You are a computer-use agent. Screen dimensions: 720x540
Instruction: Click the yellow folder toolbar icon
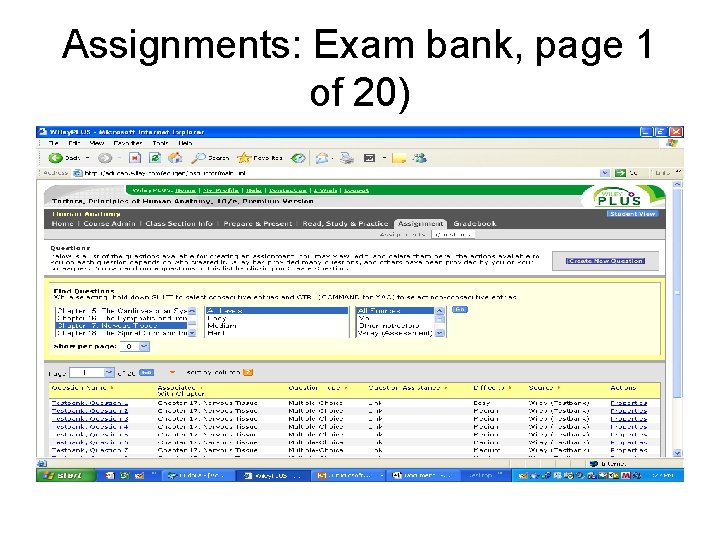click(399, 158)
